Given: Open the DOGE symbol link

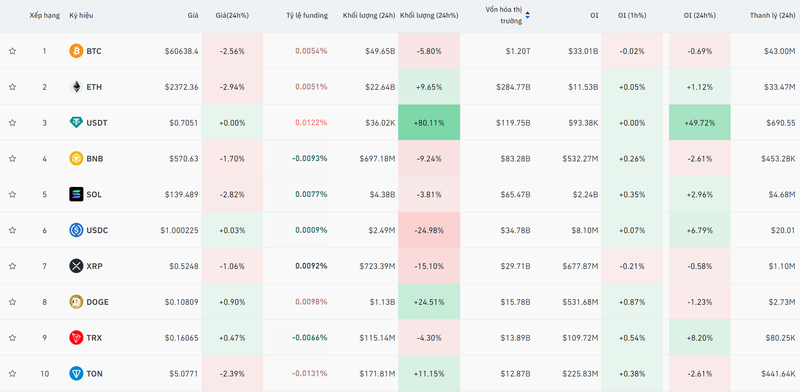Looking at the screenshot, I should coord(97,302).
